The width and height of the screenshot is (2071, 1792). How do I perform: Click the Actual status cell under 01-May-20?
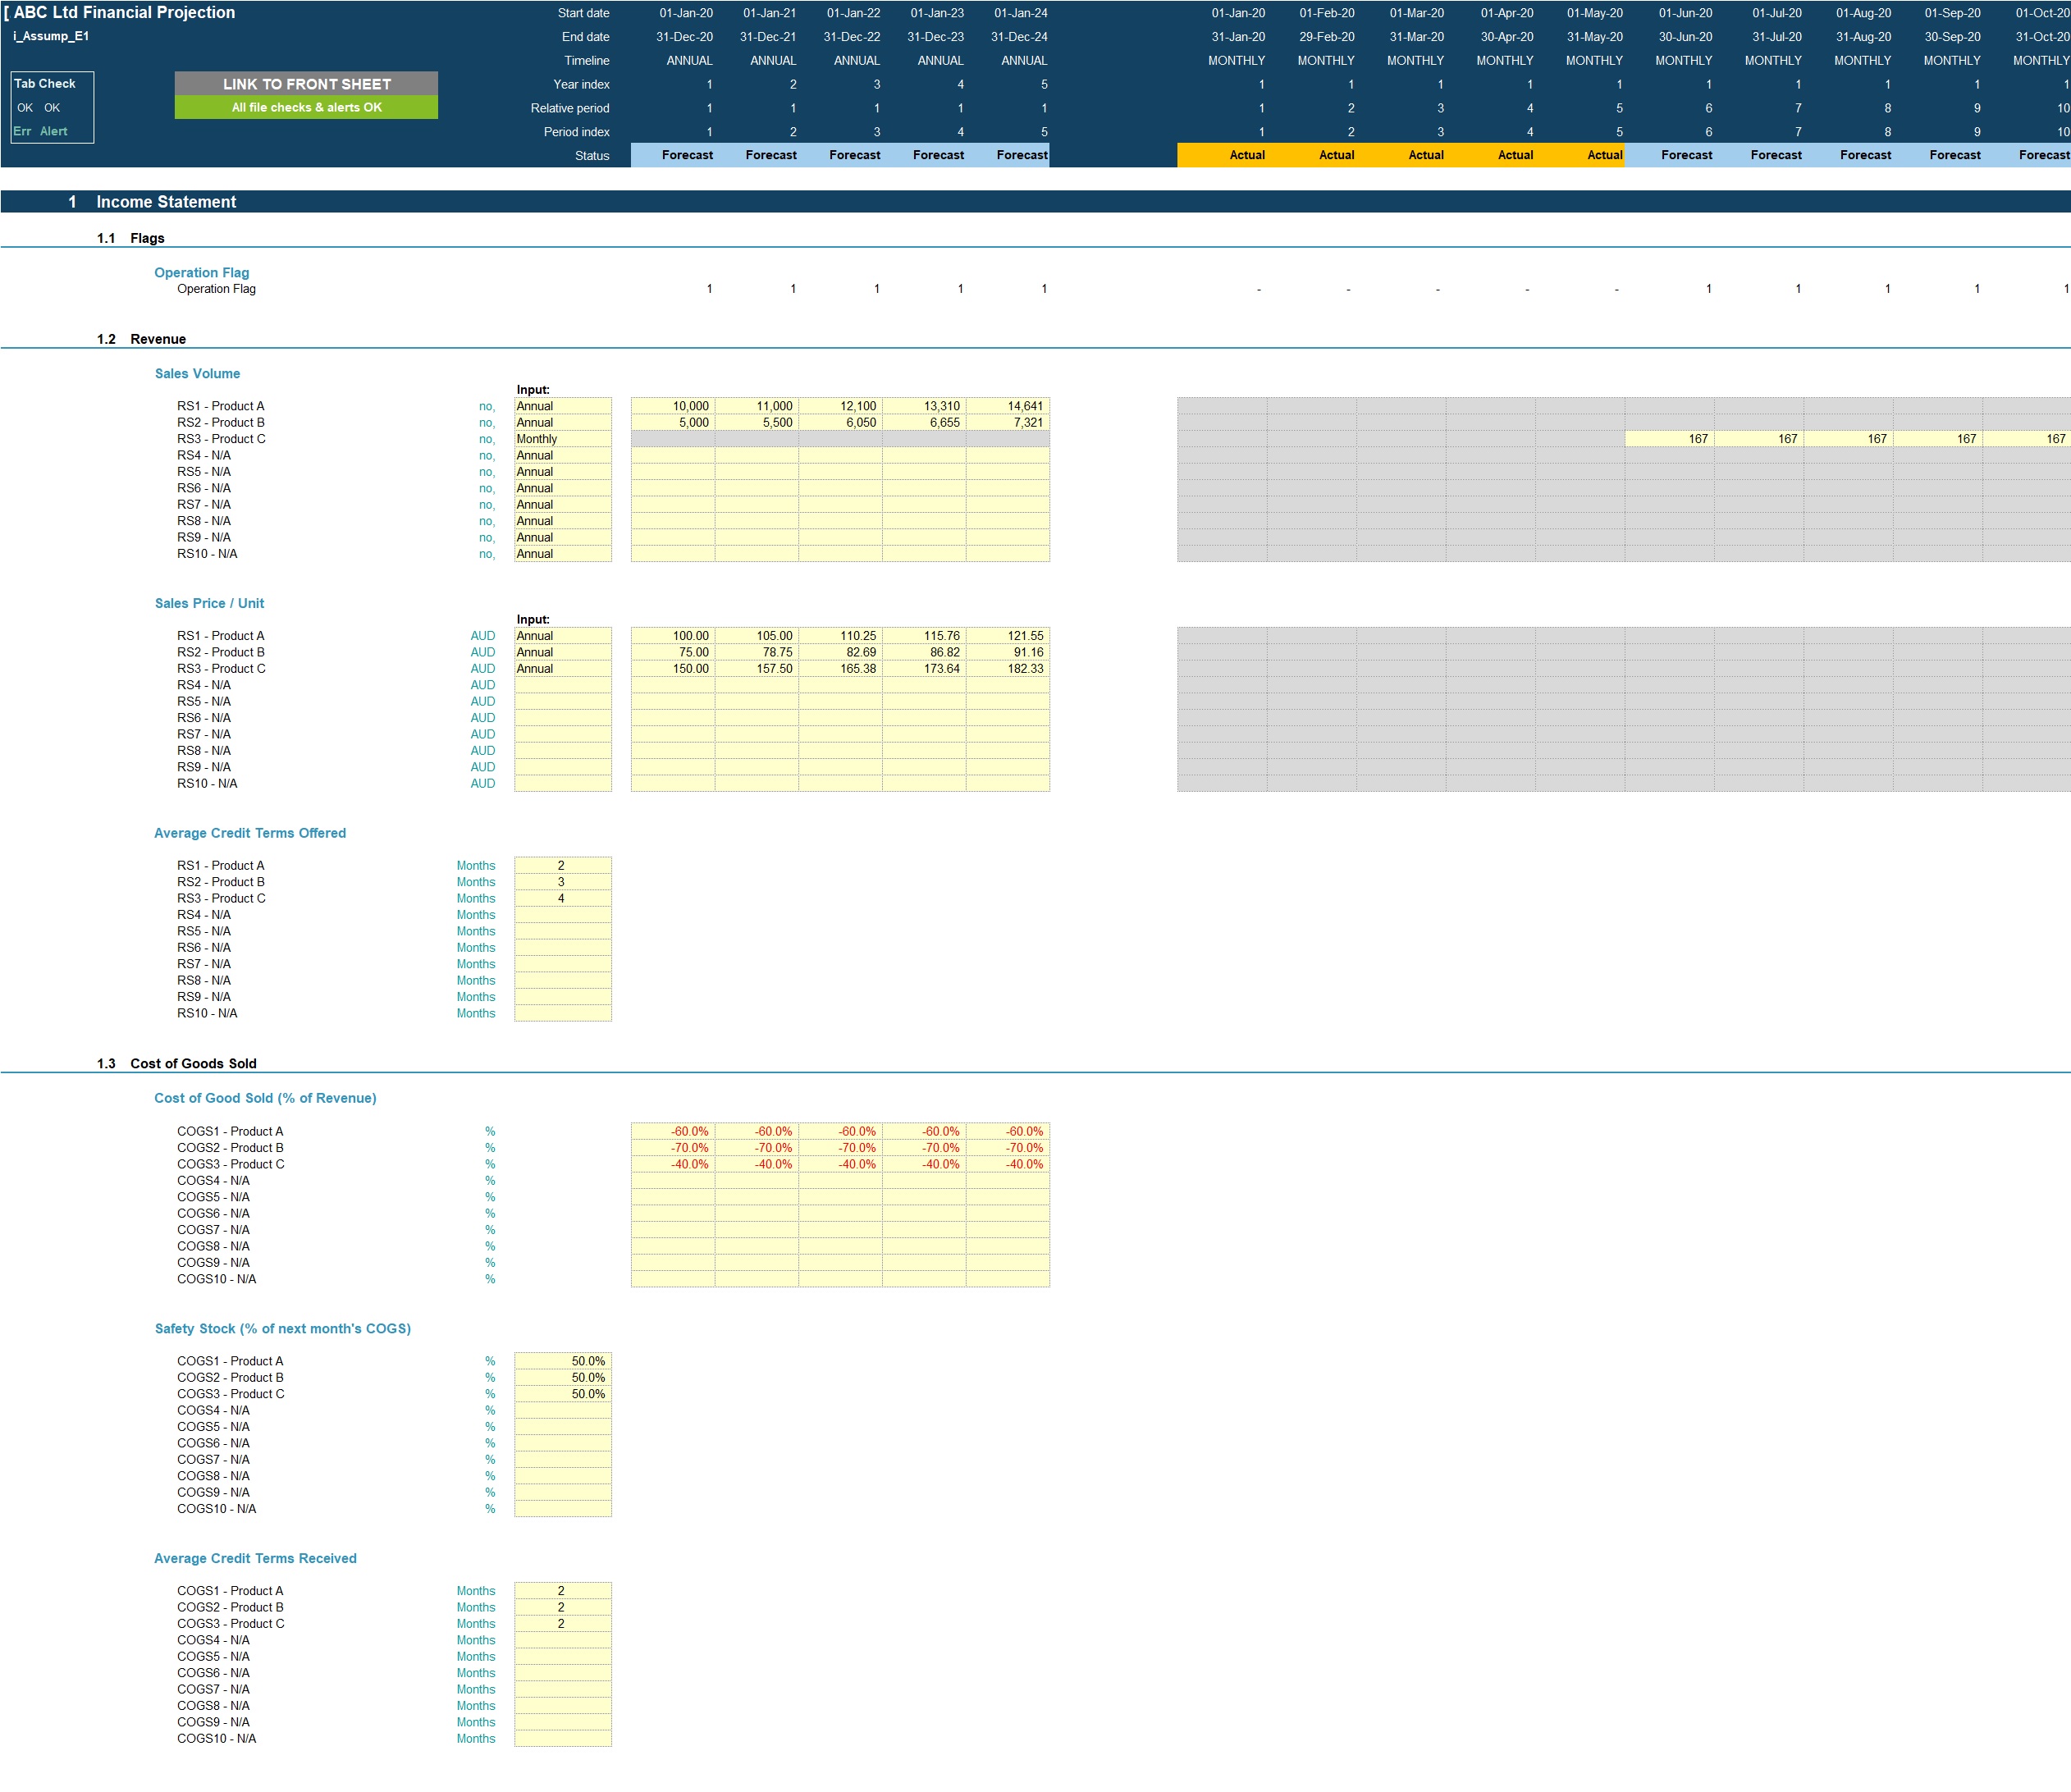coord(1580,155)
